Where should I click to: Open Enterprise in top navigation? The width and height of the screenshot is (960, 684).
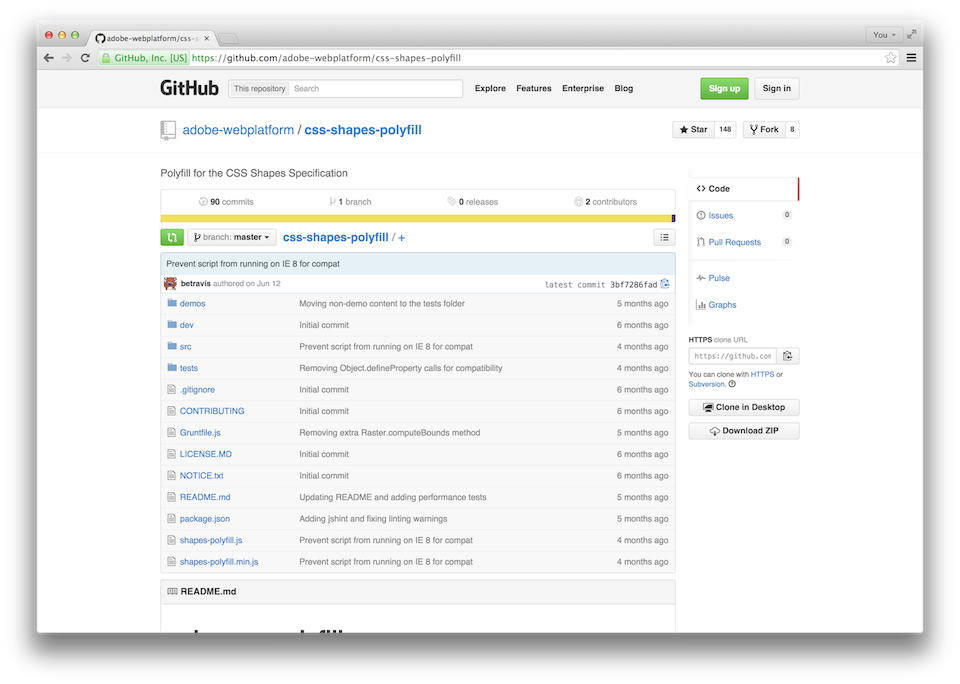point(583,88)
